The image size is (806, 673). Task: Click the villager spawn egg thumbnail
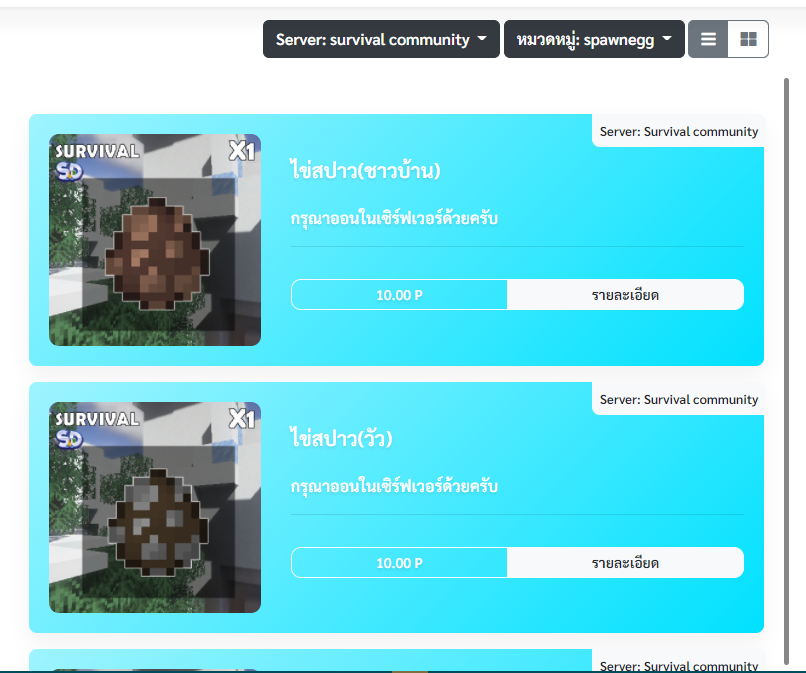[155, 240]
